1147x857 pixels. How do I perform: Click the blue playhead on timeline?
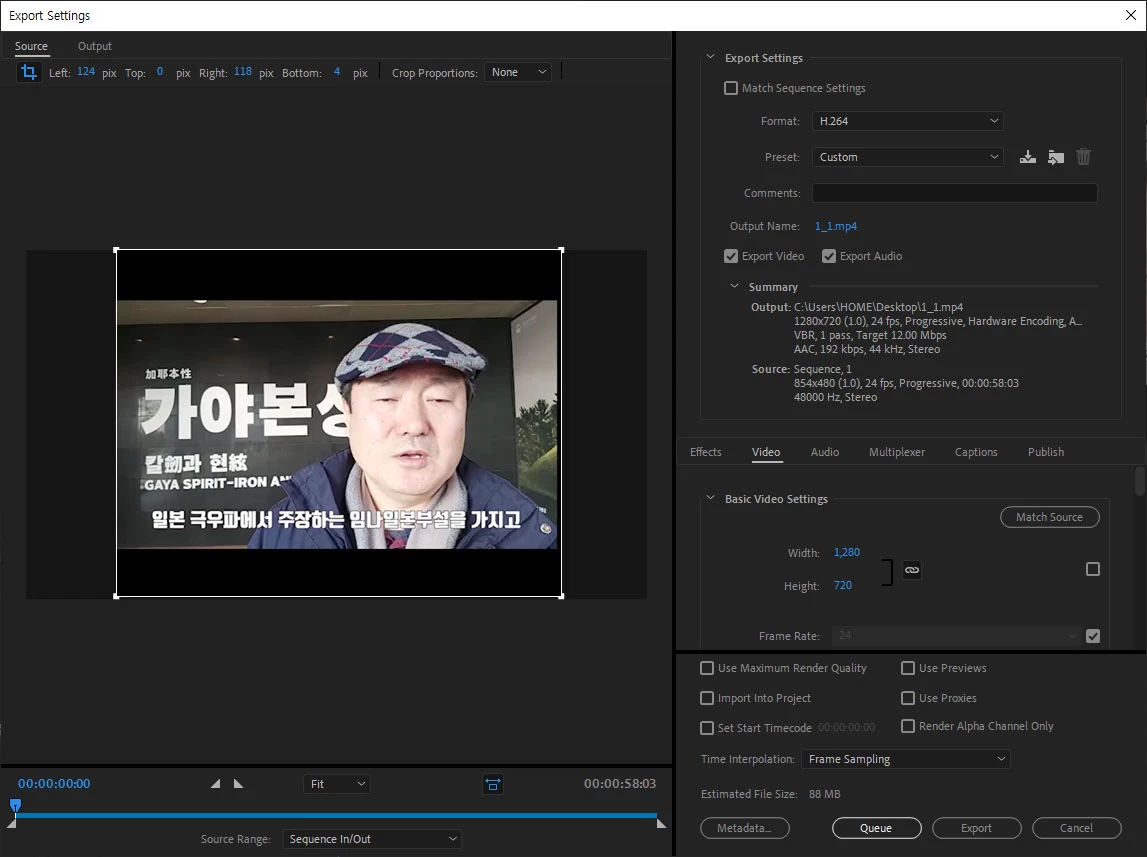pyautogui.click(x=15, y=805)
